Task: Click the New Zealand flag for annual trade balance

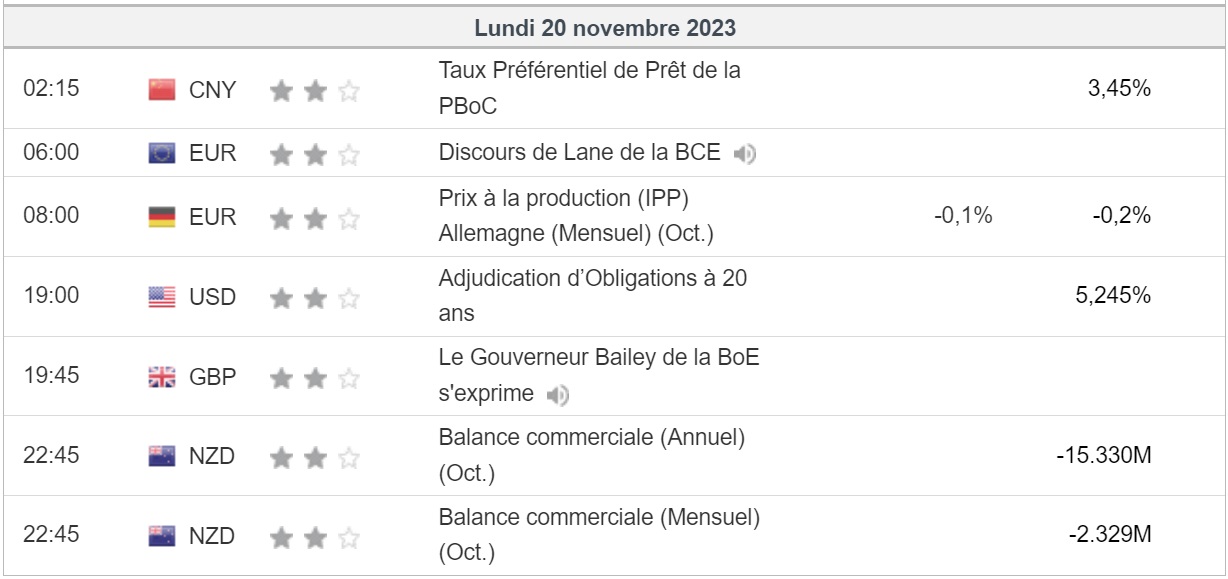Action: point(161,457)
